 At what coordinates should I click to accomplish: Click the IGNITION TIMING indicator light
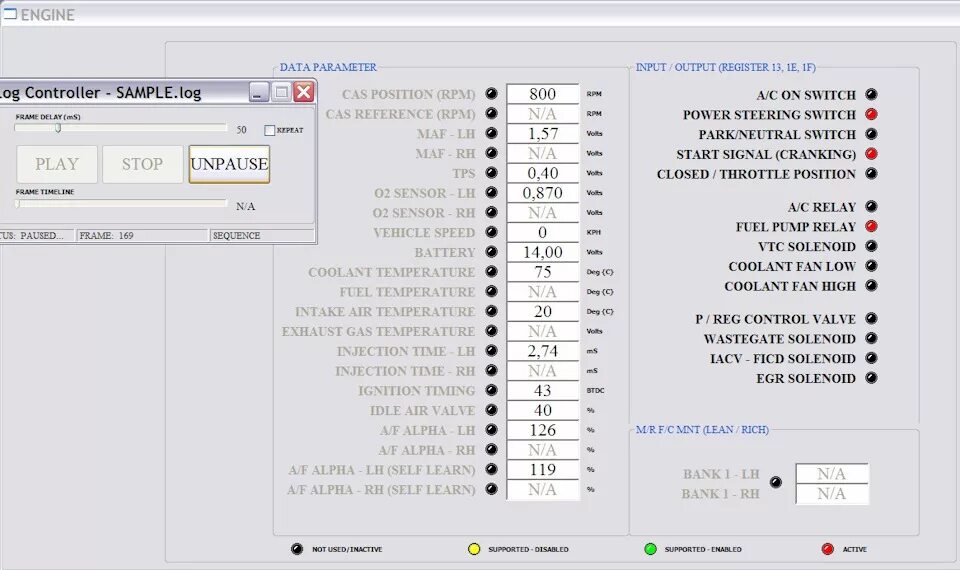click(x=492, y=390)
